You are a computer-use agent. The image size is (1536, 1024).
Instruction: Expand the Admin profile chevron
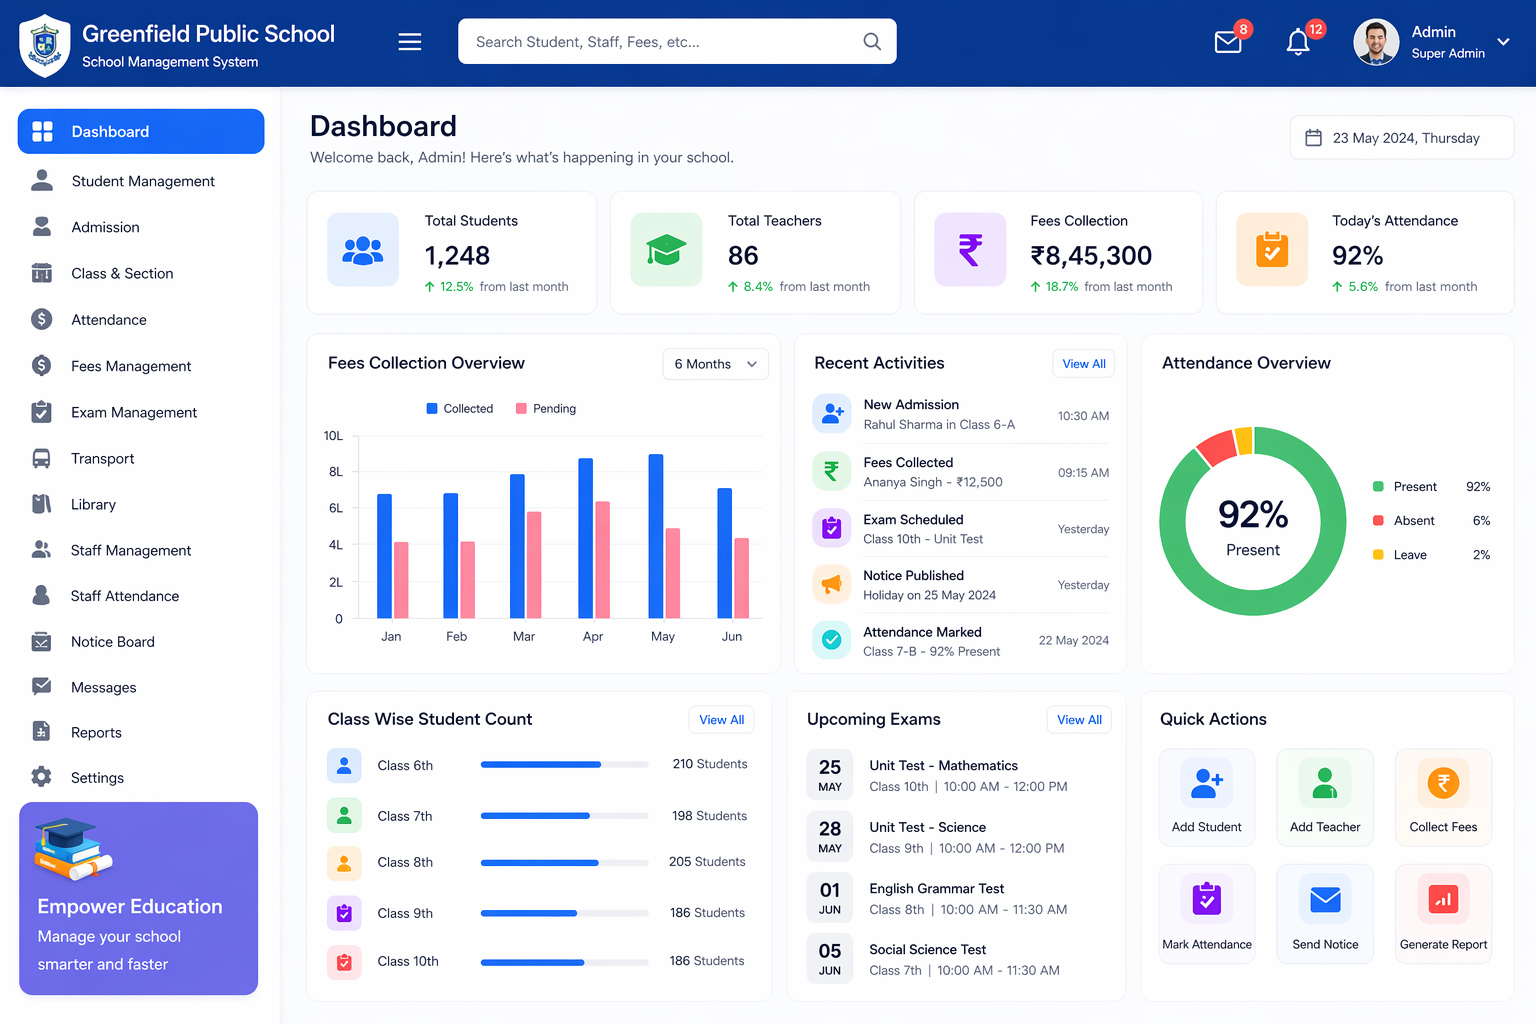coord(1503,42)
